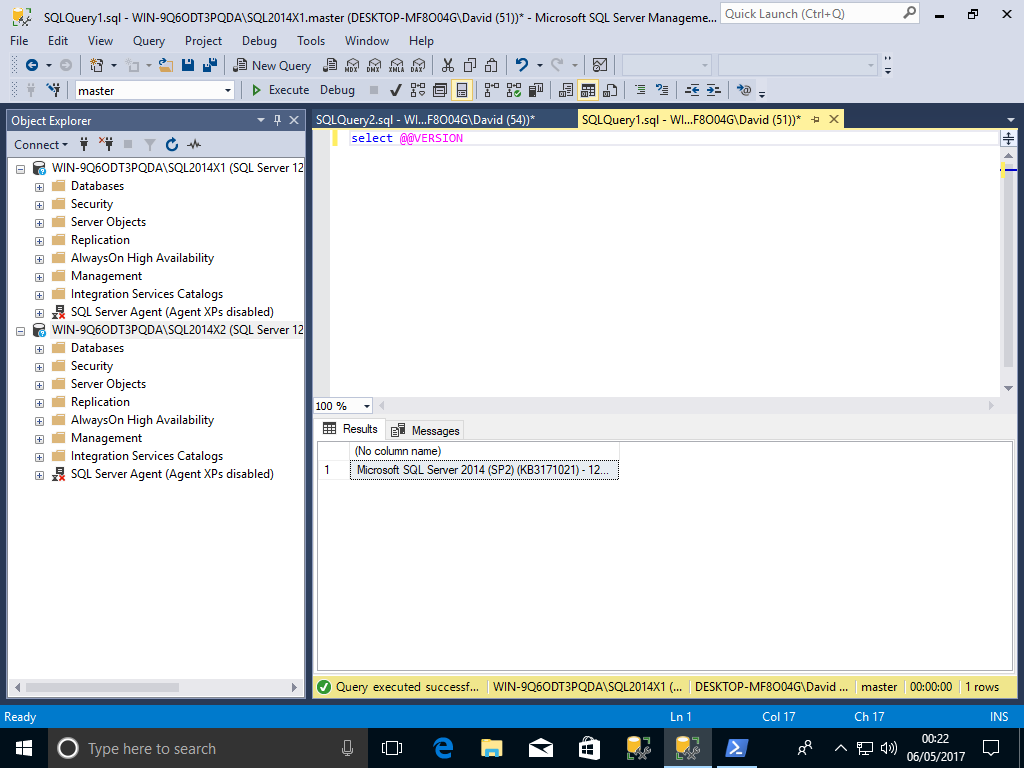
Task: Click the Analysis Services MDX Query icon
Action: point(351,65)
